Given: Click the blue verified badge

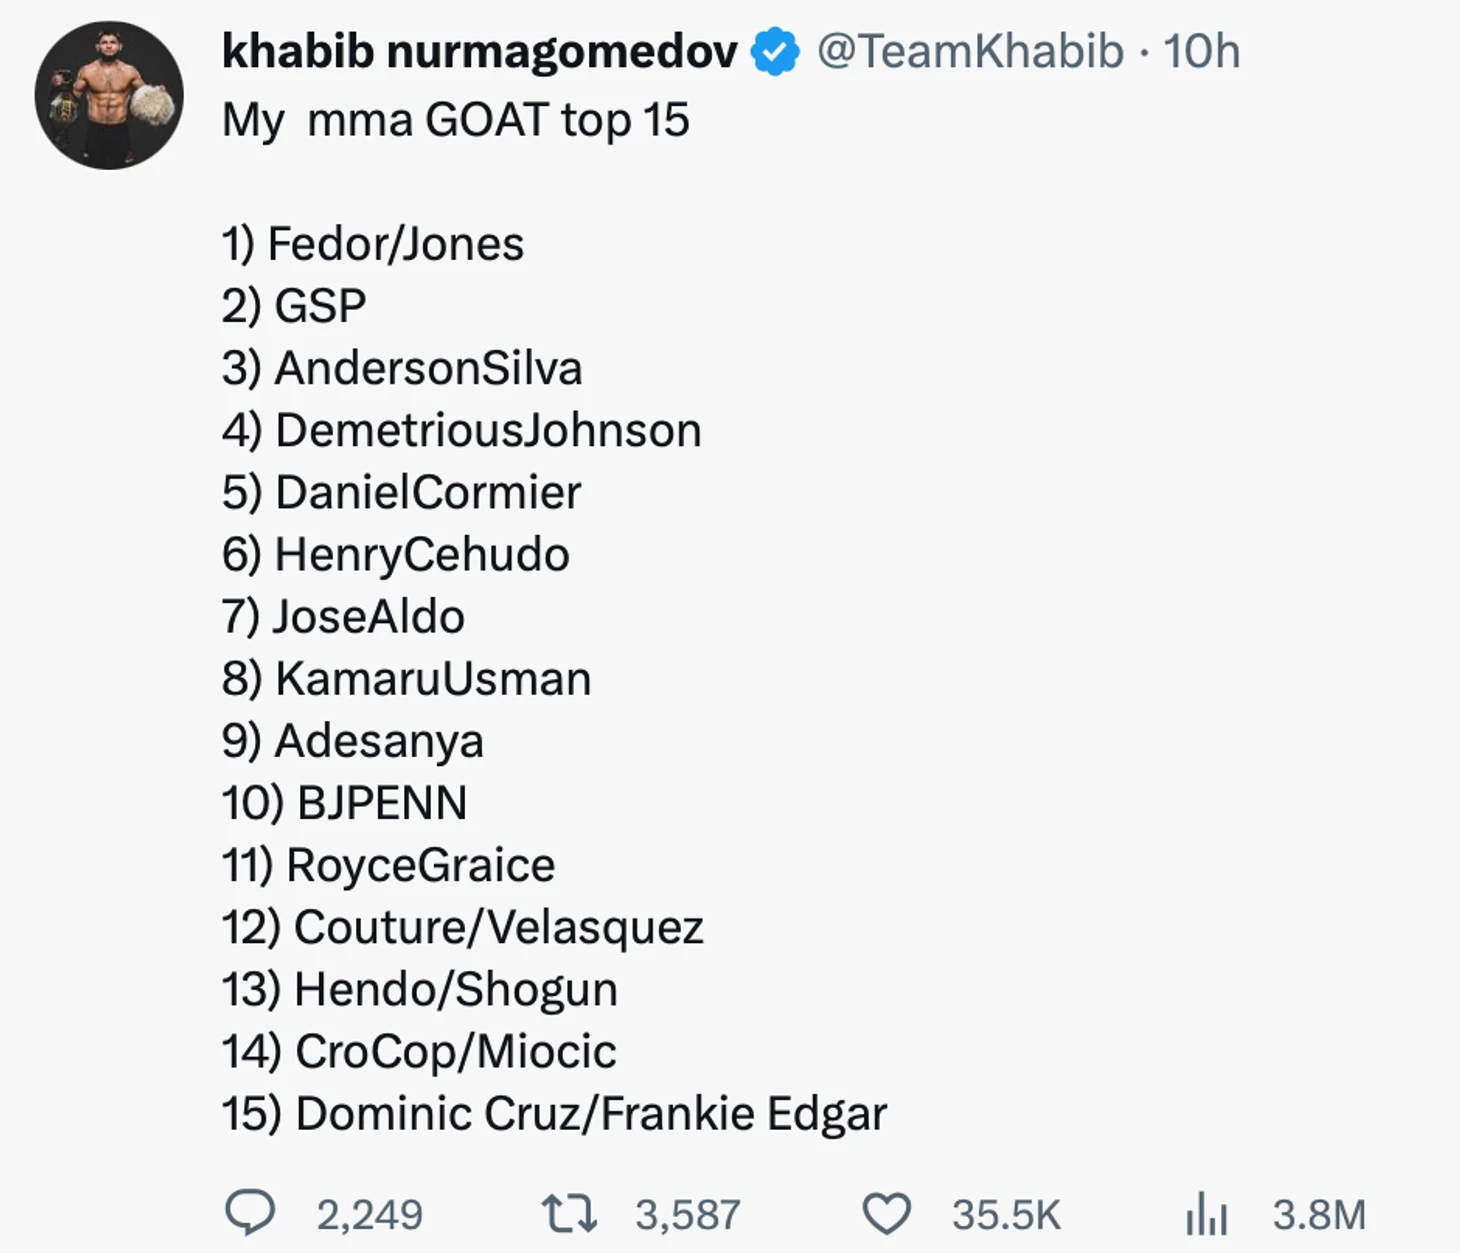Looking at the screenshot, I should 775,52.
